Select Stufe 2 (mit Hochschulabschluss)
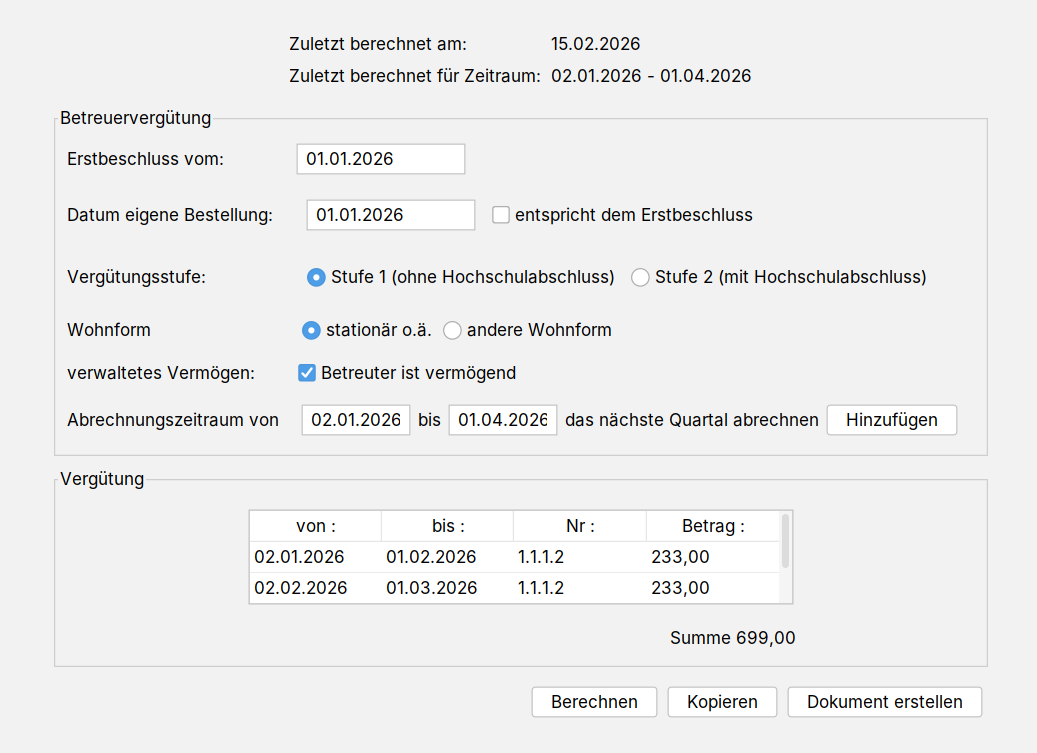 click(640, 277)
